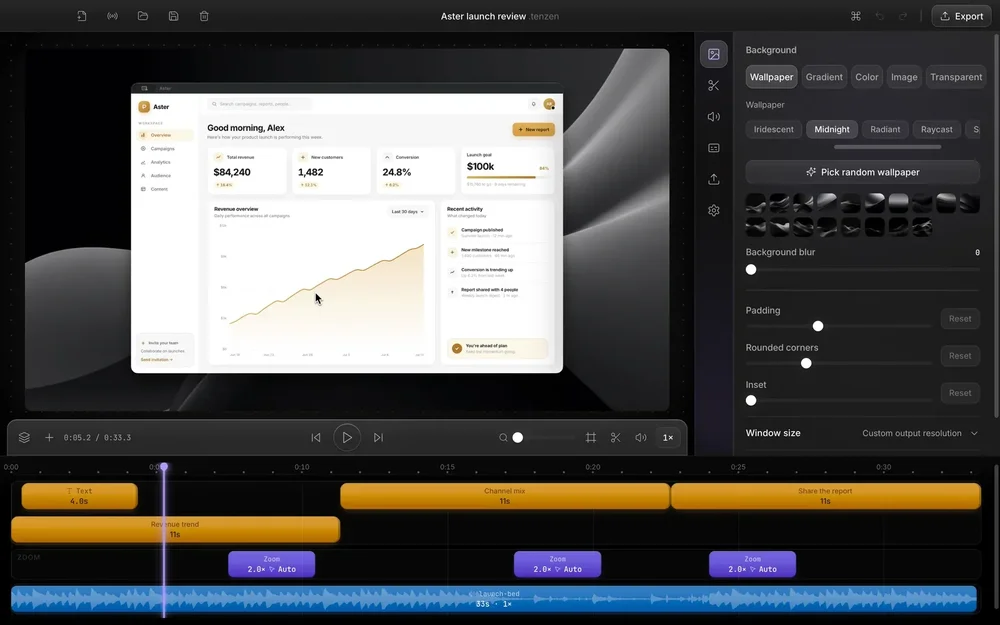1000x625 pixels.
Task: Open the Background settings sidebar tab
Action: point(714,54)
